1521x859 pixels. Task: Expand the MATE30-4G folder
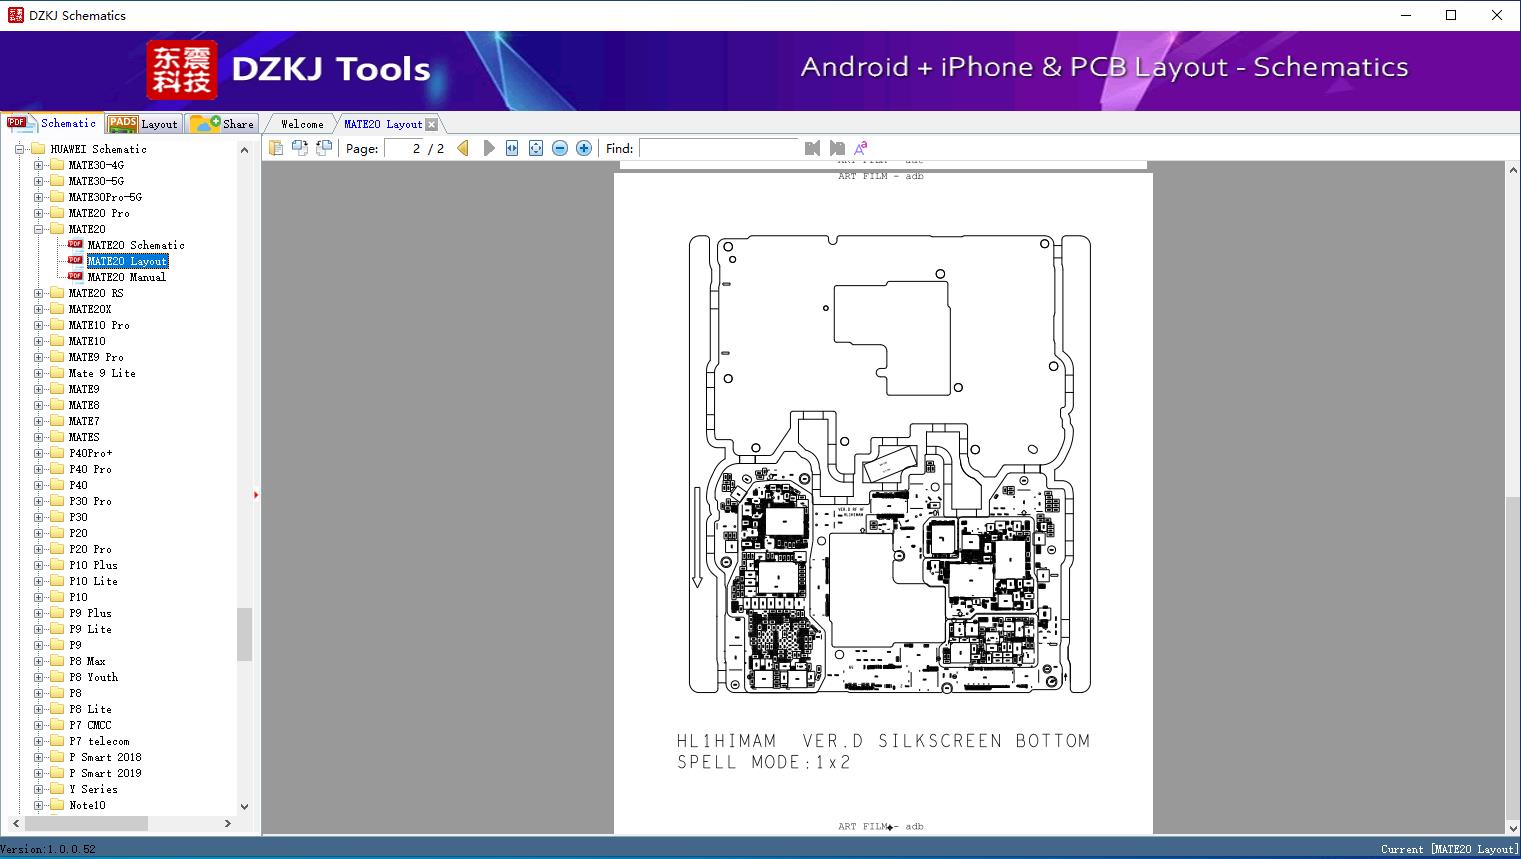(38, 165)
